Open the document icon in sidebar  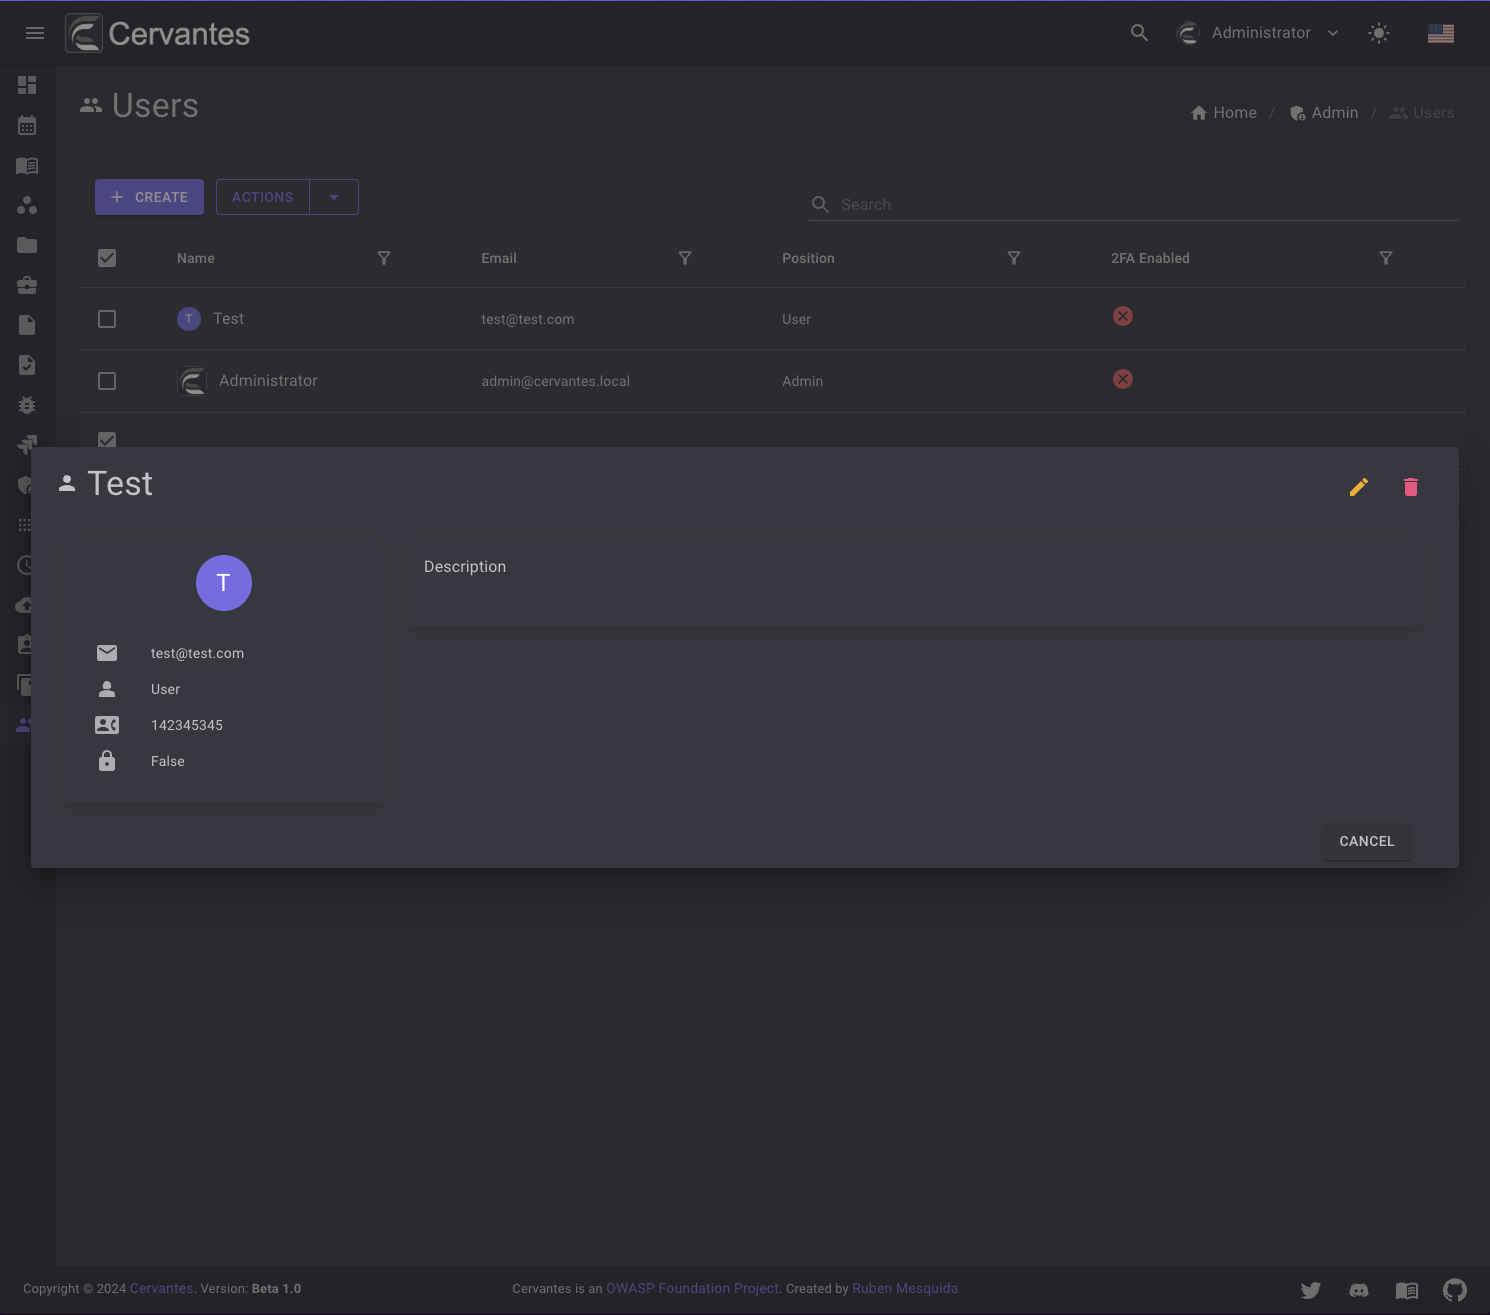click(27, 325)
